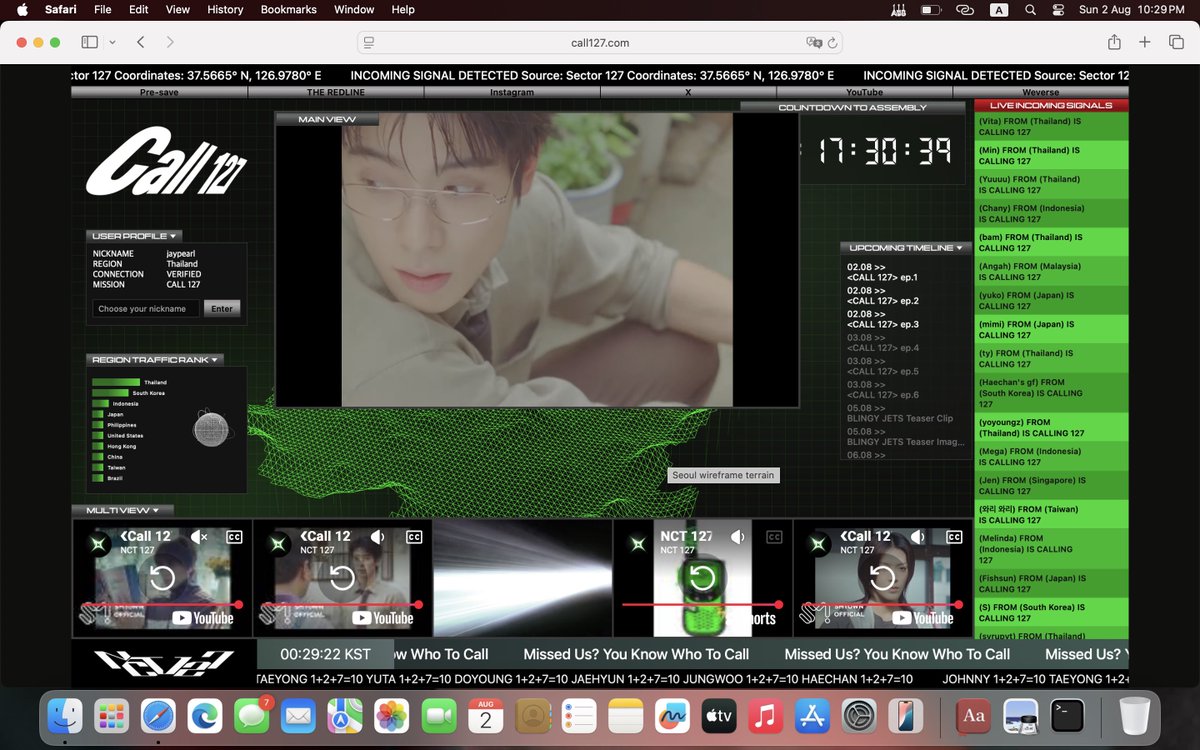Open the YouTube tab
Screen dimensions: 1200x750
click(864, 92)
